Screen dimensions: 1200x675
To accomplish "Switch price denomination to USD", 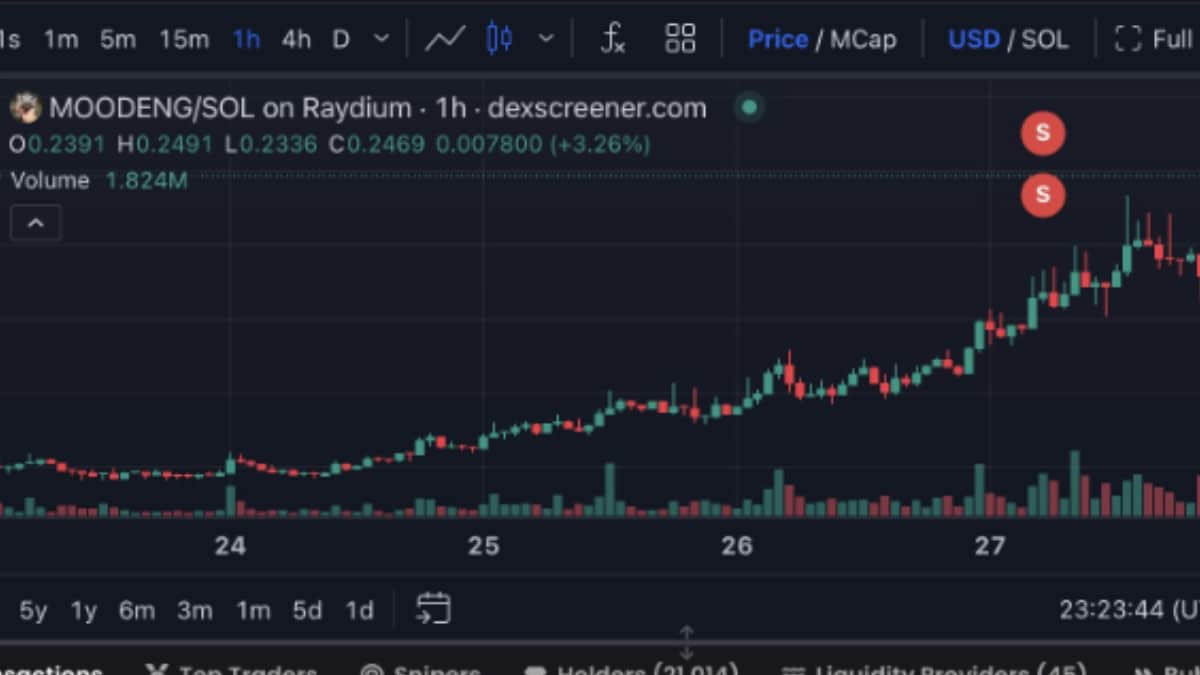I will [973, 39].
